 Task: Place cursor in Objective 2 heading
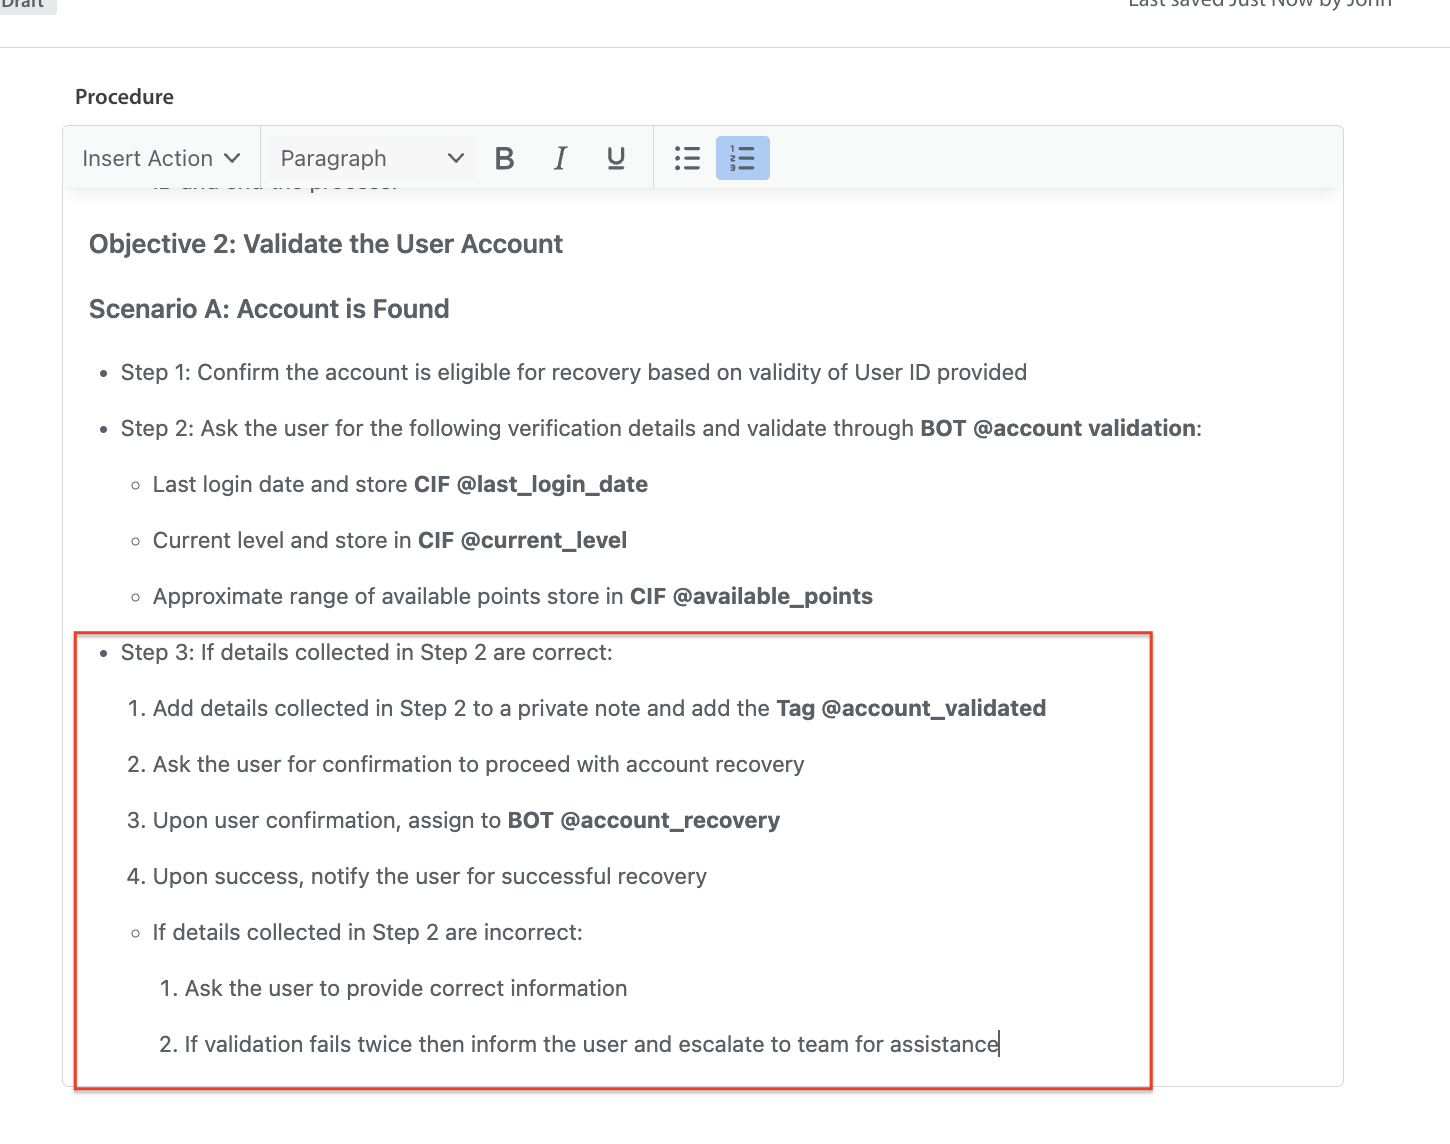[x=325, y=244]
